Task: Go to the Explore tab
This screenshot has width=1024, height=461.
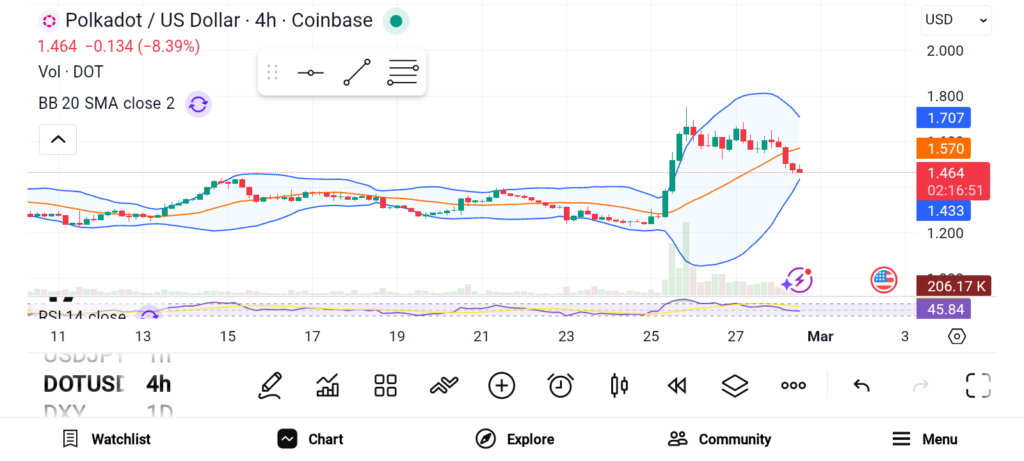Action: pos(515,439)
